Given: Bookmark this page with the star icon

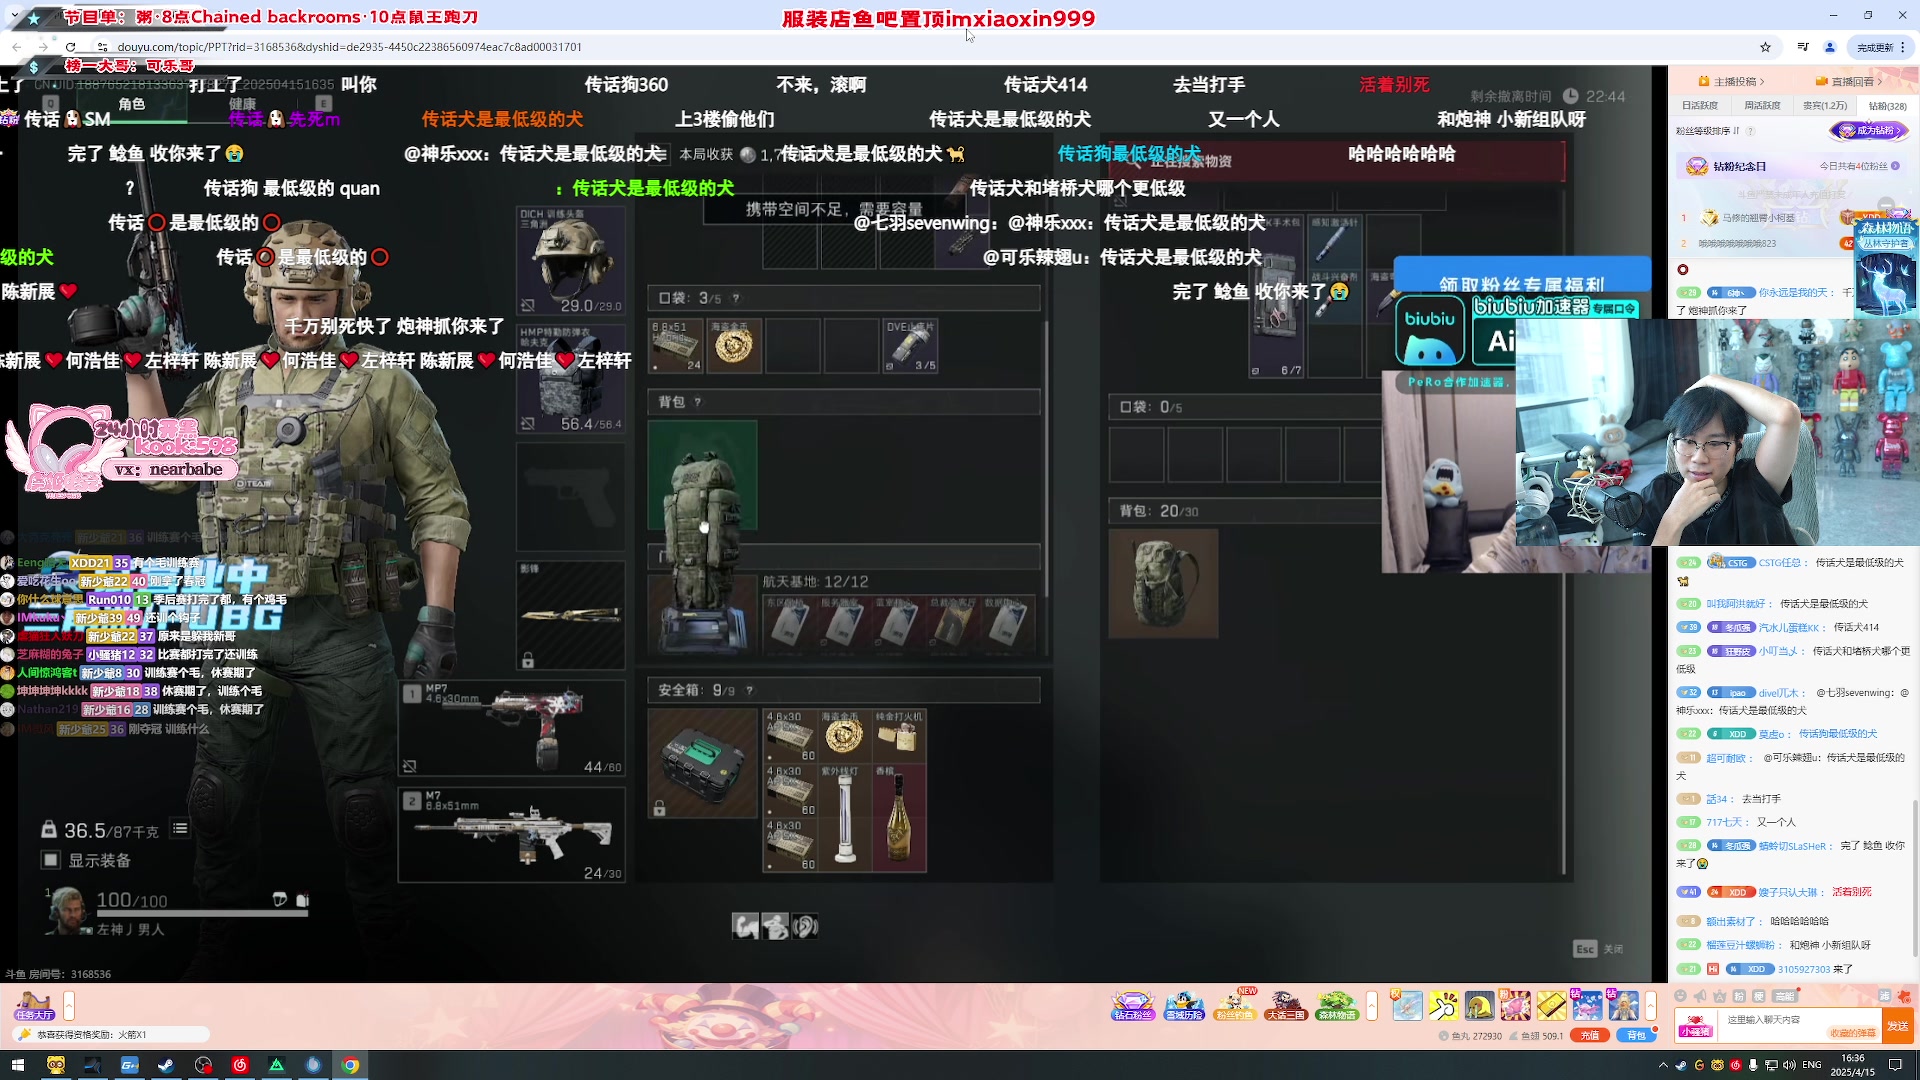Looking at the screenshot, I should pyautogui.click(x=1765, y=47).
